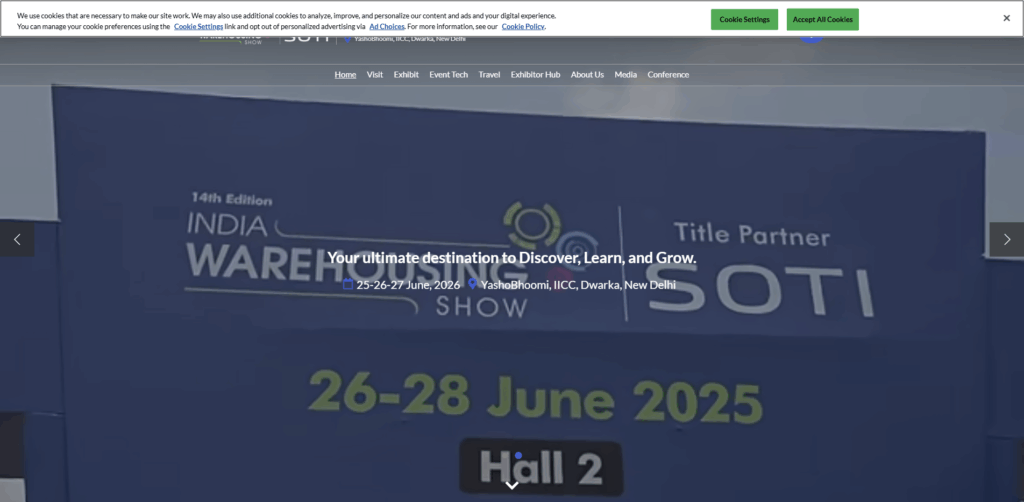The height and width of the screenshot is (502, 1024).
Task: Click the location pin icon
Action: 472,284
